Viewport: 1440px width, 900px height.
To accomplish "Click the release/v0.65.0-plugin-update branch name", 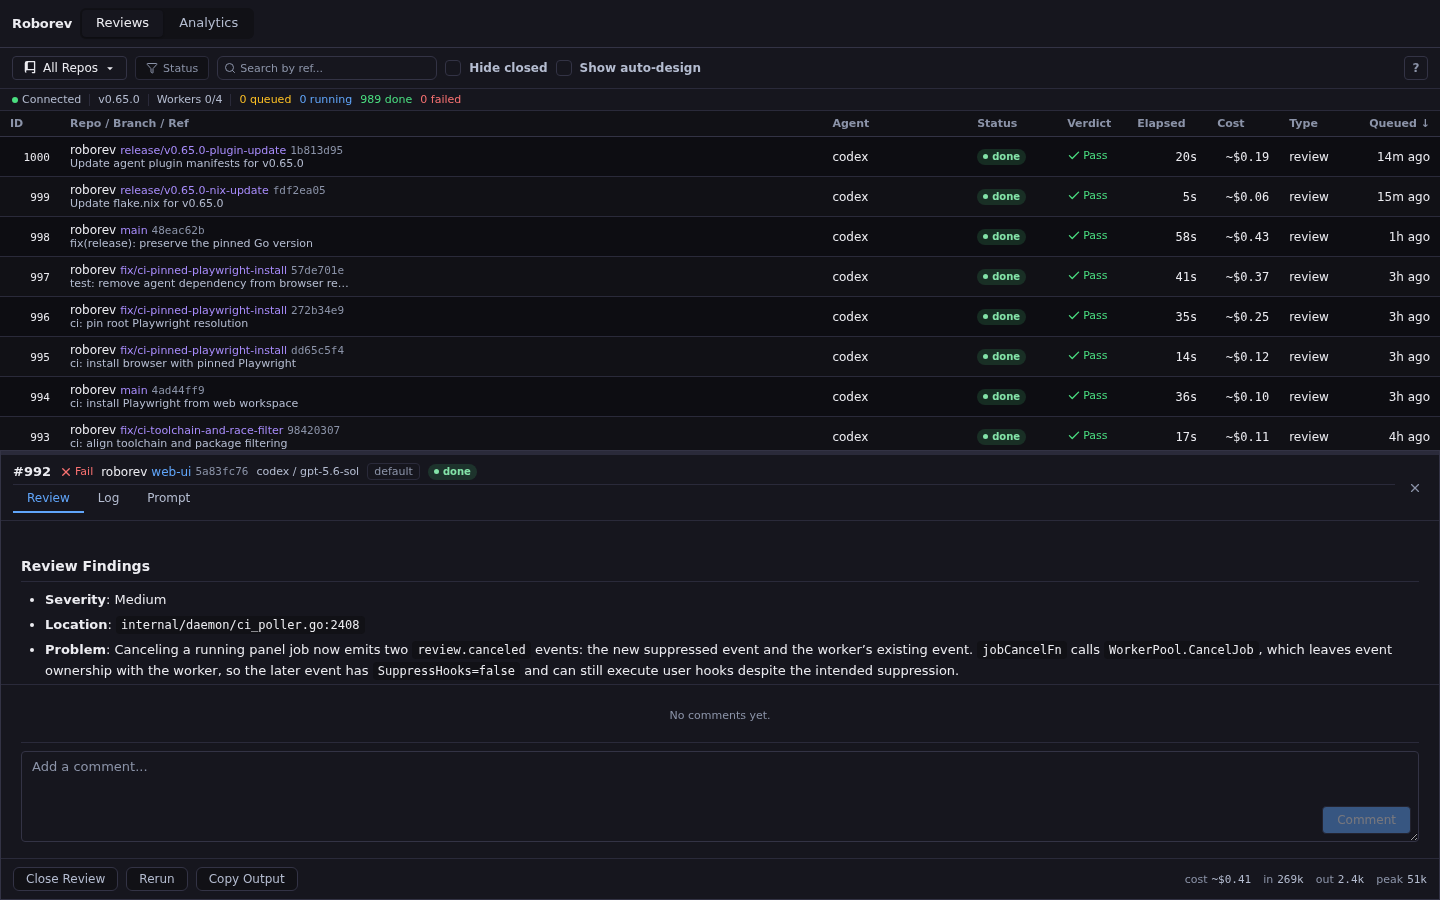I will (x=203, y=150).
